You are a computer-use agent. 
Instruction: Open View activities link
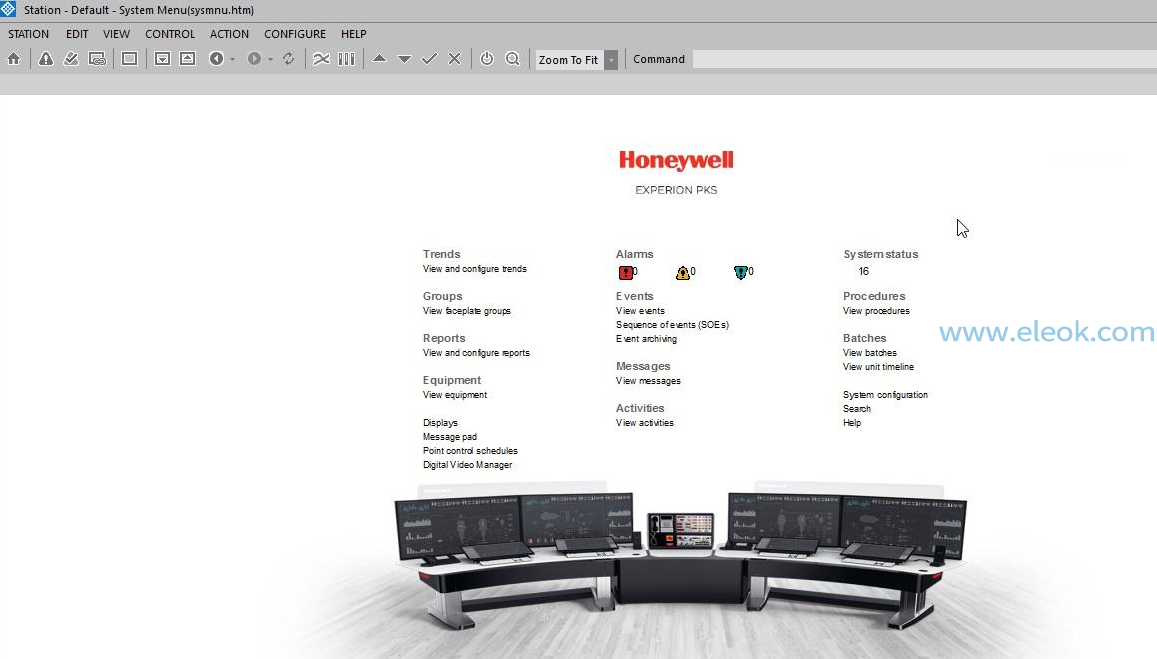[644, 424]
